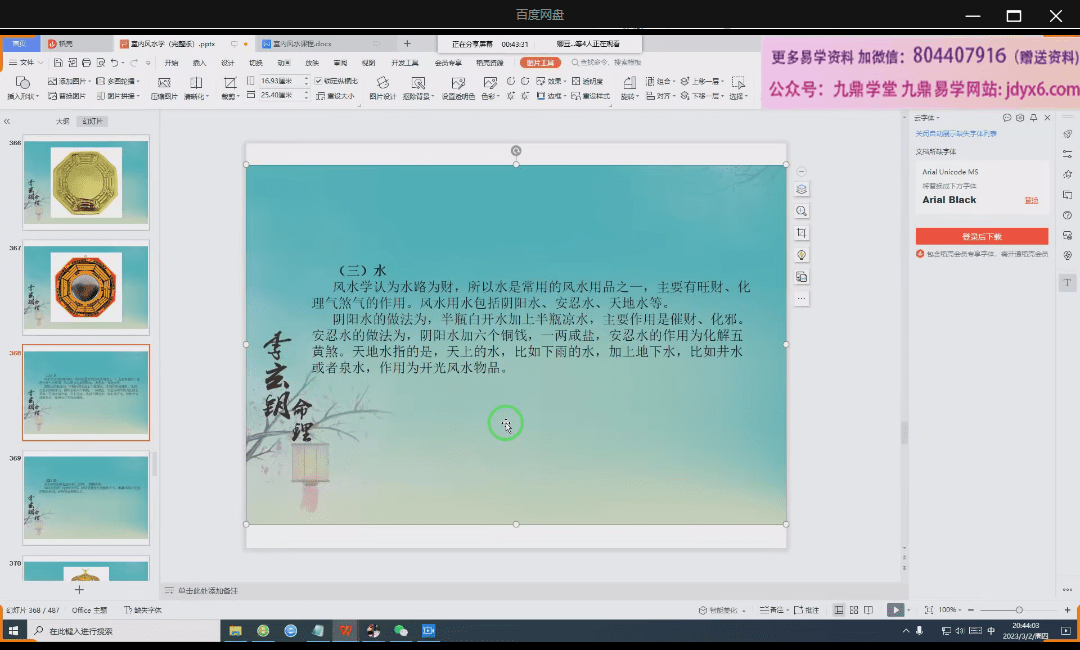Switch sidebar to 大纲 outline view
This screenshot has height=650, width=1080.
[x=63, y=121]
